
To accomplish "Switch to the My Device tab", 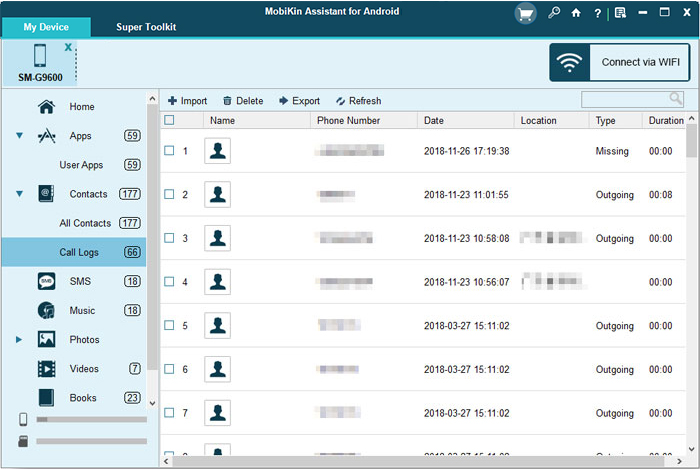I will pyautogui.click(x=46, y=27).
